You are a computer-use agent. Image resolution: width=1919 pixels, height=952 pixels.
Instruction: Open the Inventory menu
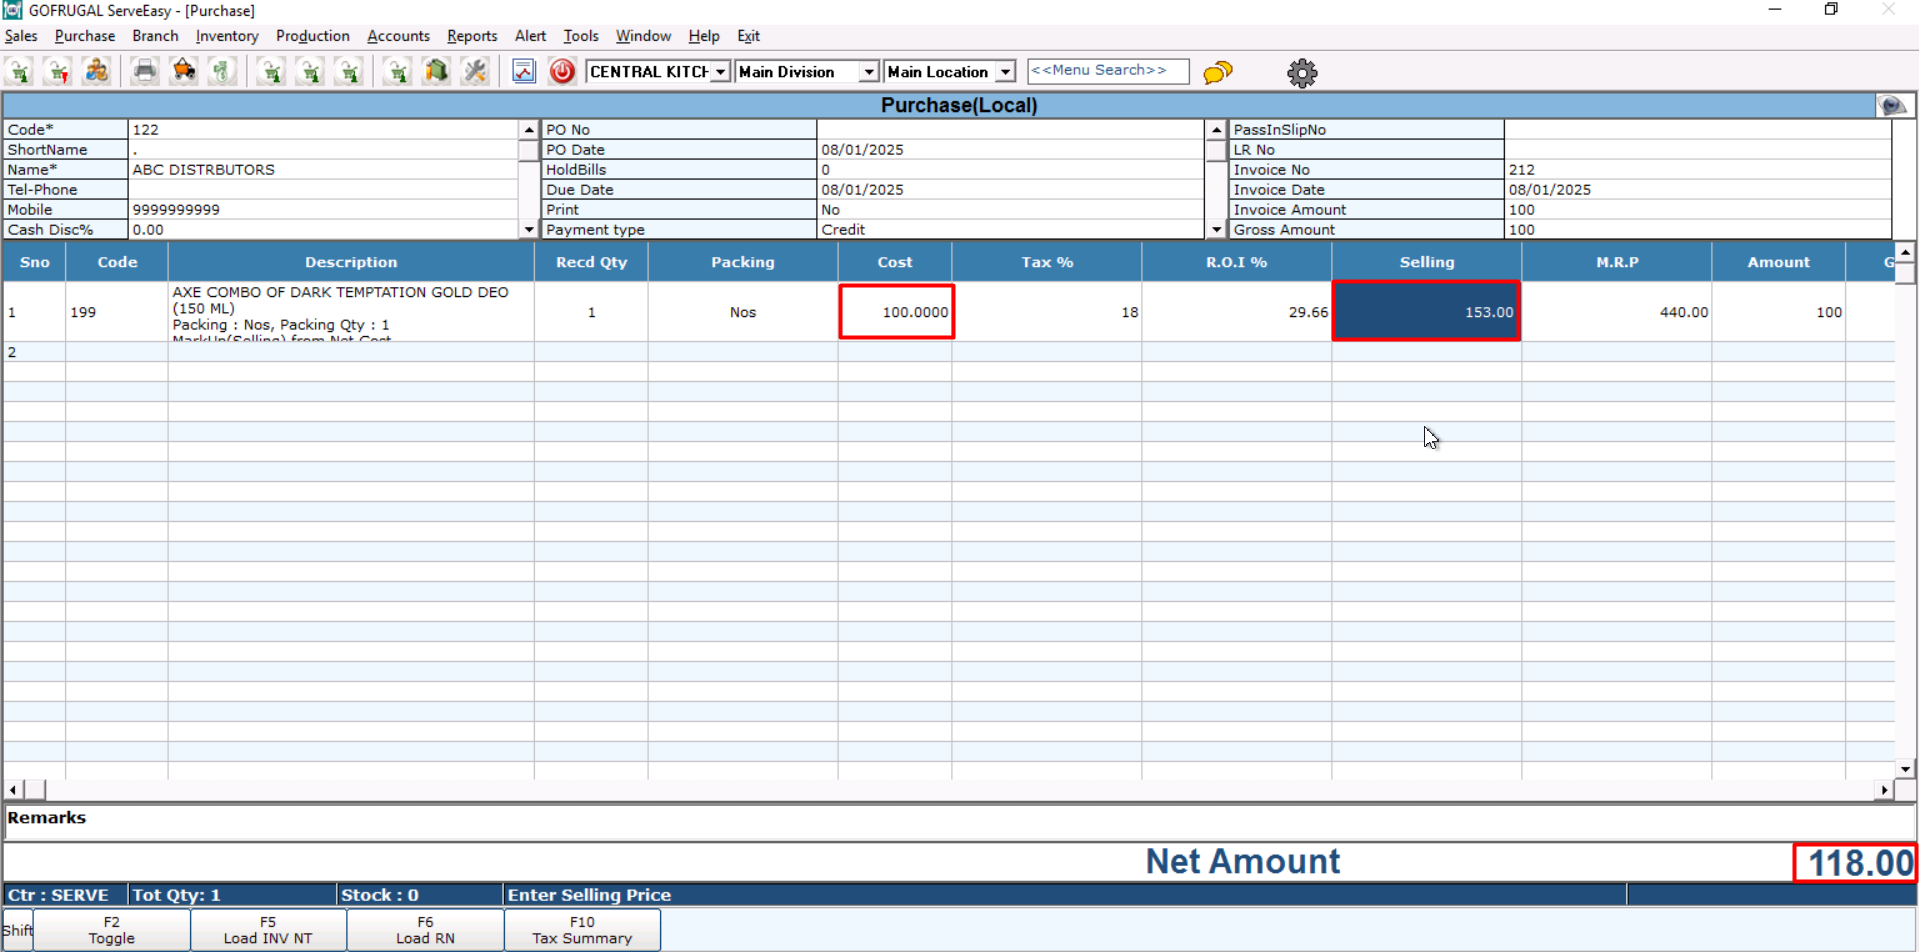click(x=227, y=36)
